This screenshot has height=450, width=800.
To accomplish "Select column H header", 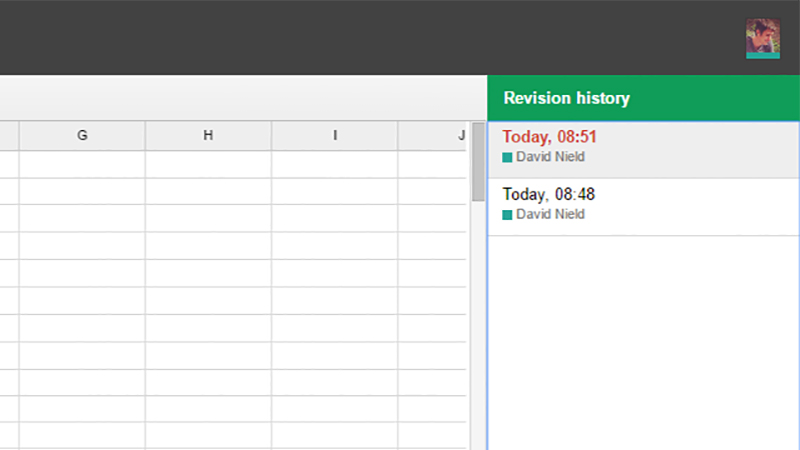I will [208, 136].
